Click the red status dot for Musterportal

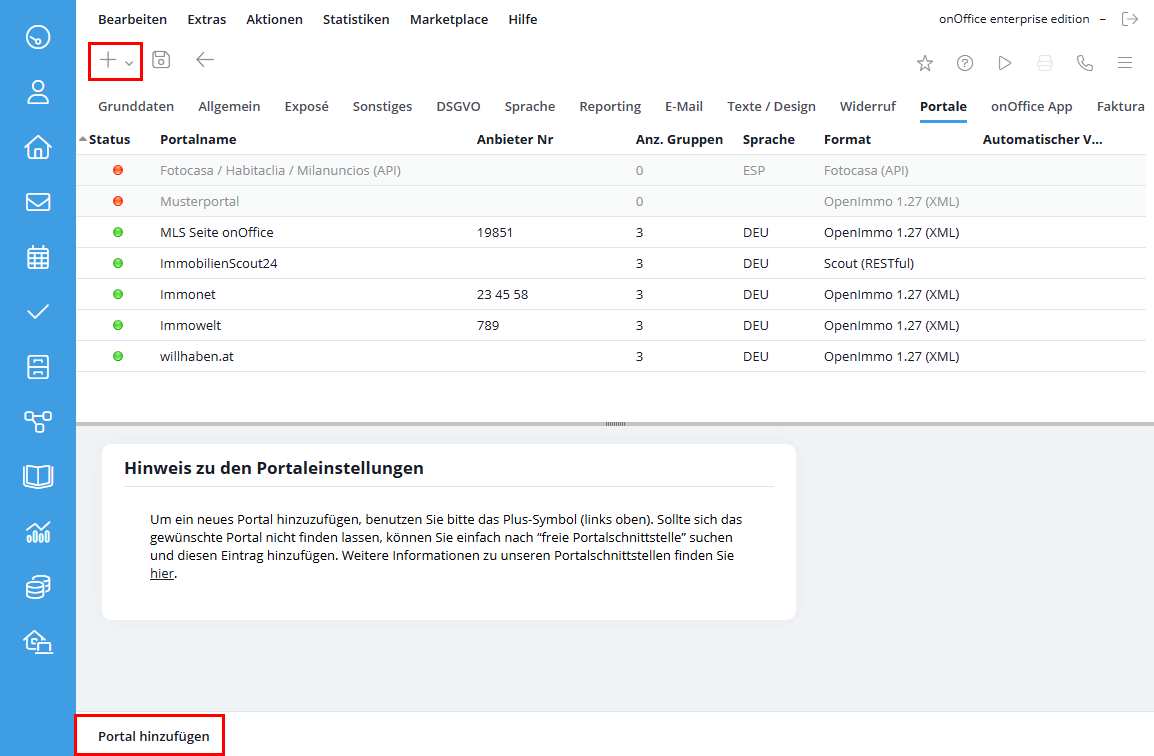pyautogui.click(x=118, y=201)
